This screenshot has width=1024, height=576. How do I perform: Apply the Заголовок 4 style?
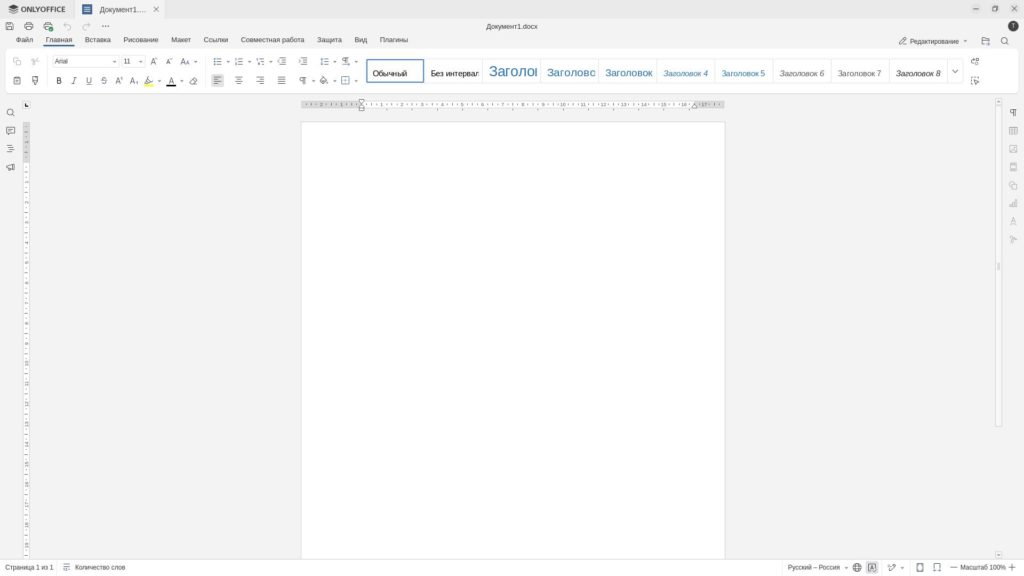click(686, 73)
